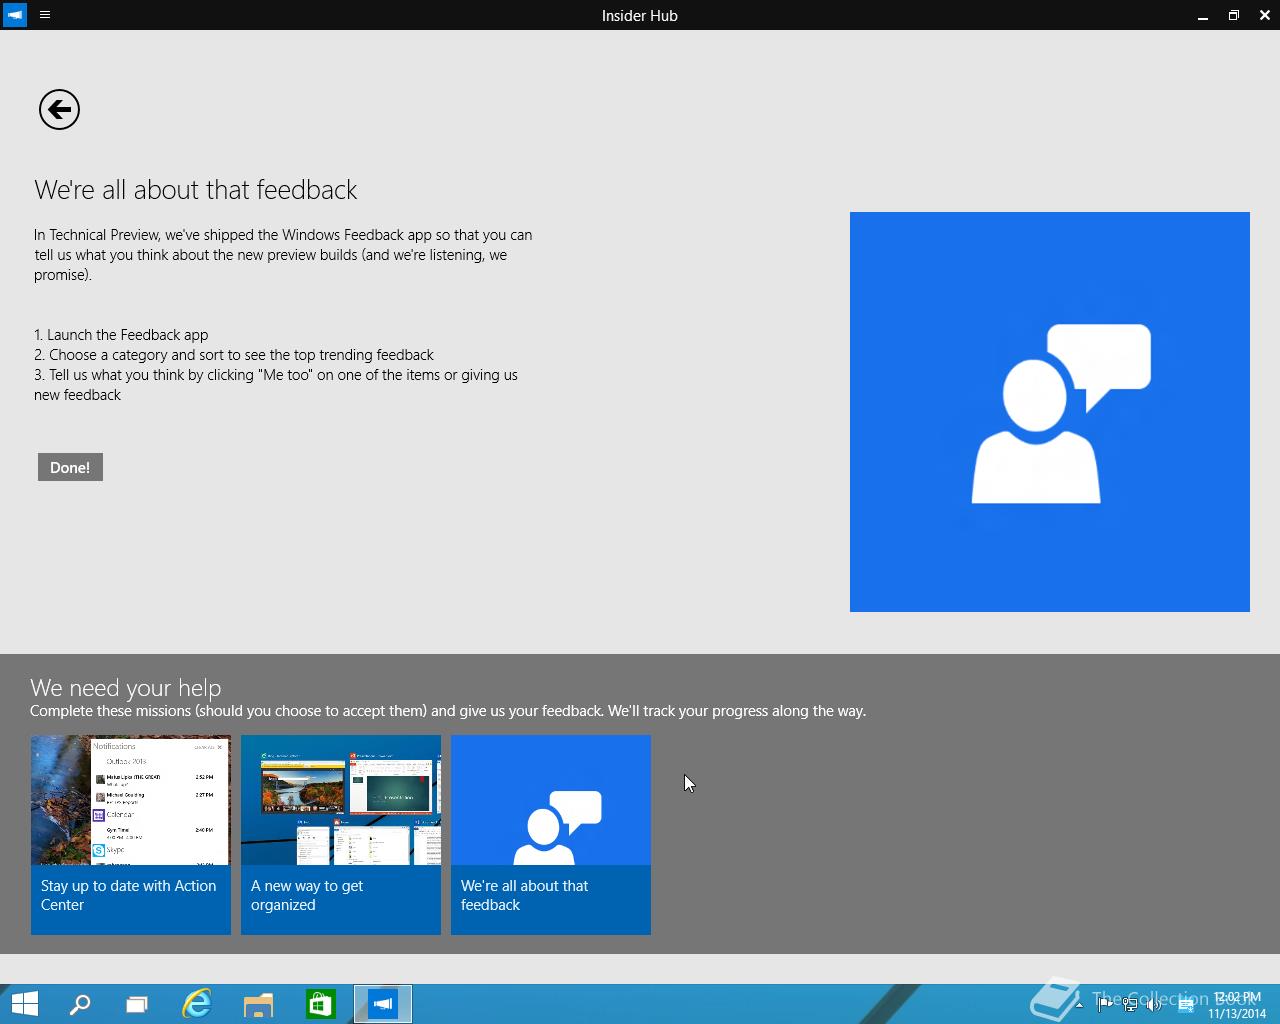Launch Internet Explorer from taskbar
Image resolution: width=1280 pixels, height=1024 pixels.
tap(197, 1004)
